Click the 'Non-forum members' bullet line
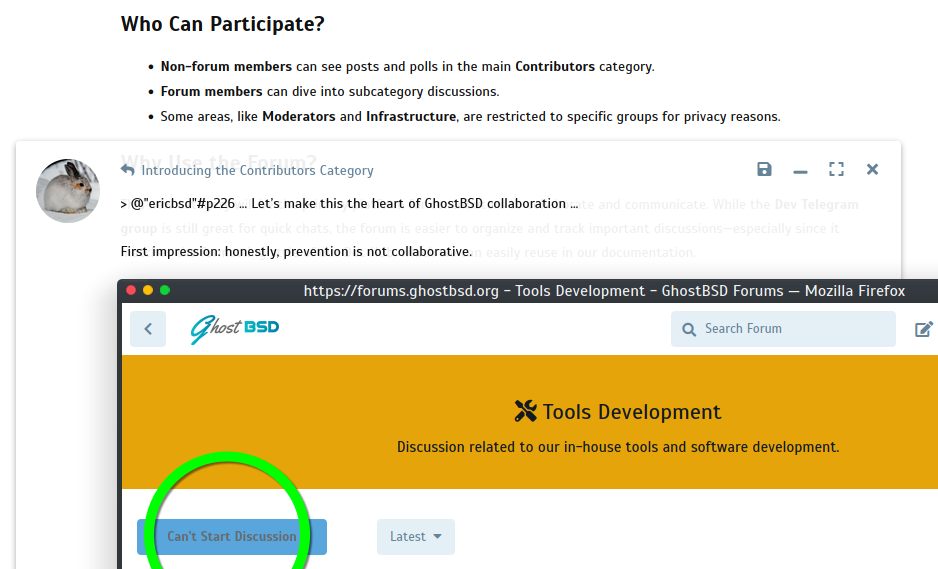This screenshot has width=938, height=569. point(407,66)
